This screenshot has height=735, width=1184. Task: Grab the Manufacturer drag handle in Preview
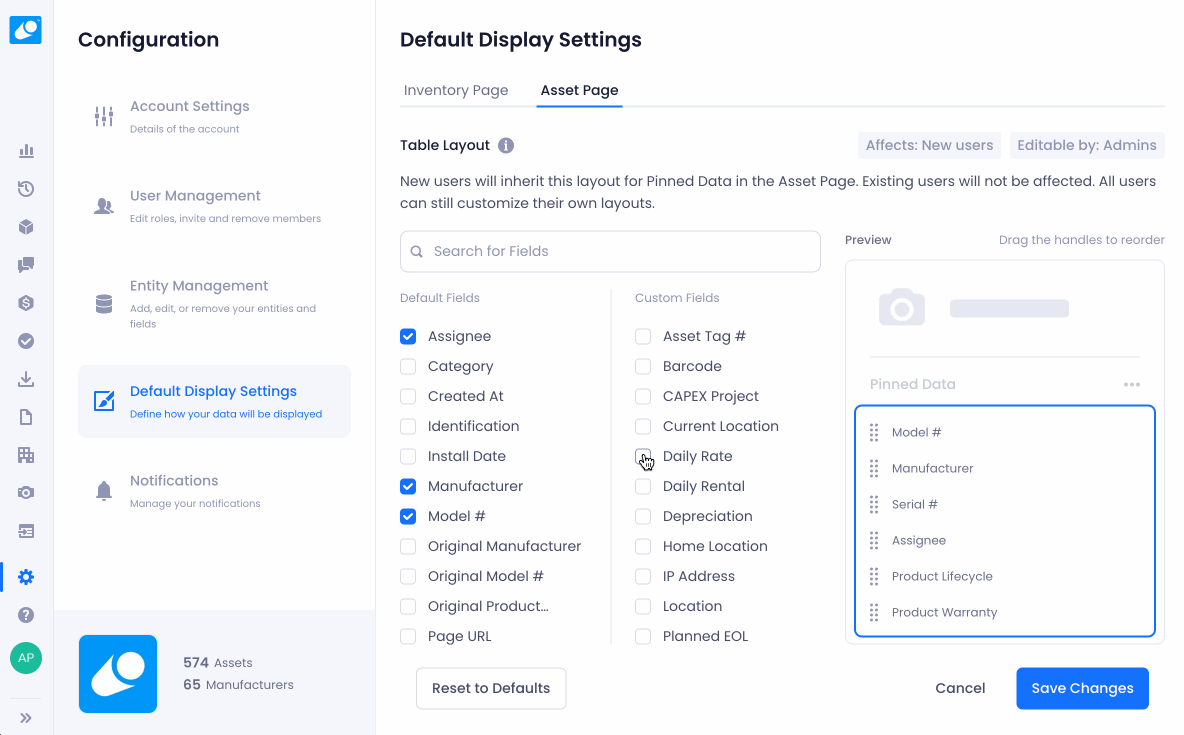click(874, 468)
